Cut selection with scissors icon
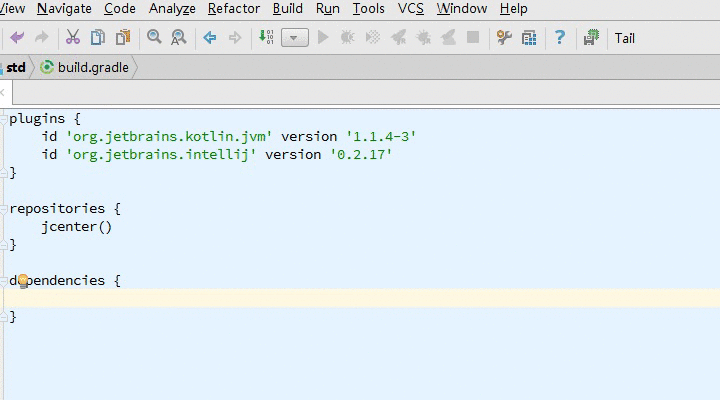The image size is (720, 400). [73, 37]
